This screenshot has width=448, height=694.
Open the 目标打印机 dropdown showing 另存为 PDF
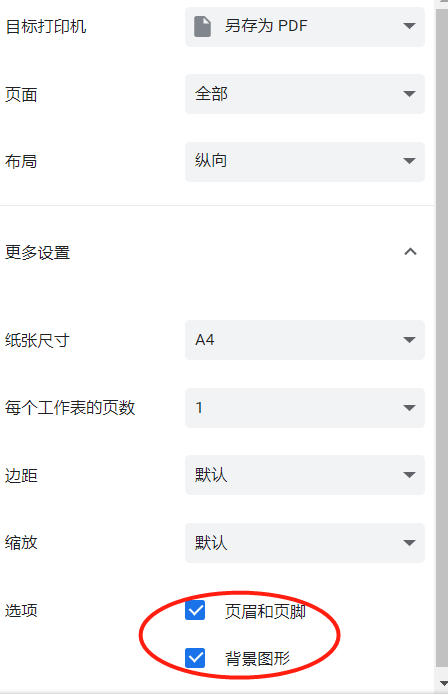[x=305, y=27]
